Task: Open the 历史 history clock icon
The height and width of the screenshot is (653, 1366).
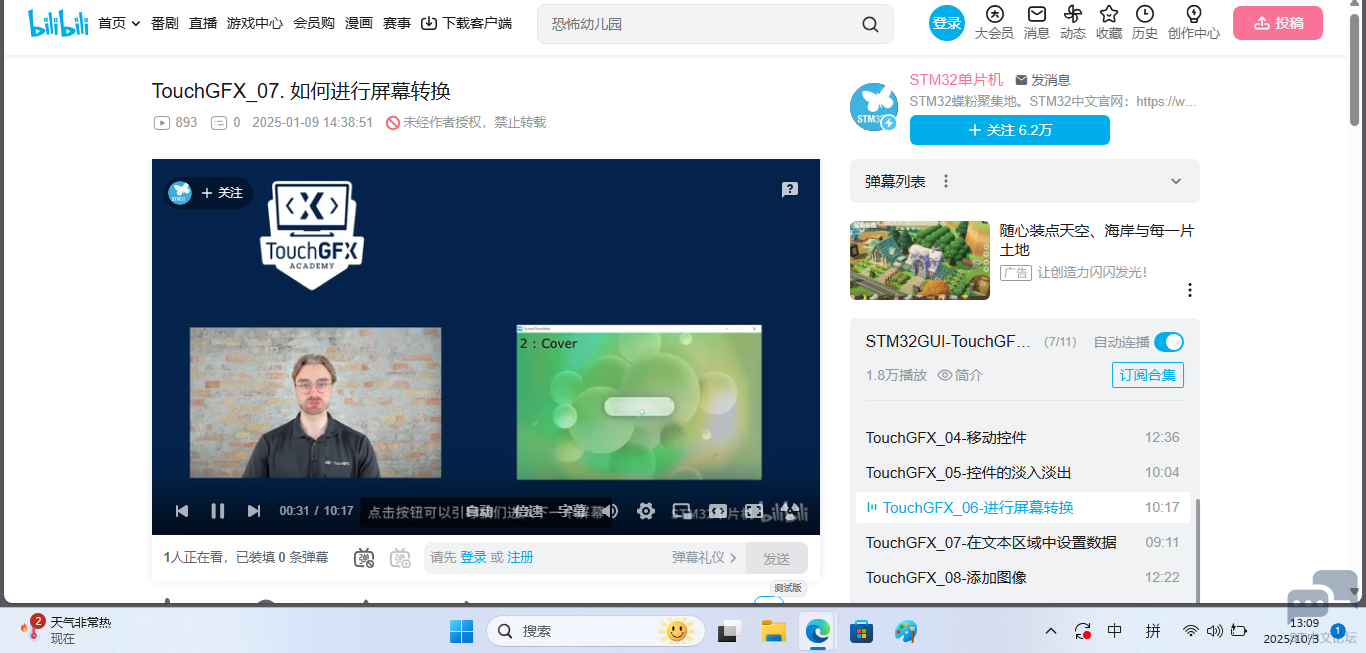Action: pyautogui.click(x=1145, y=22)
